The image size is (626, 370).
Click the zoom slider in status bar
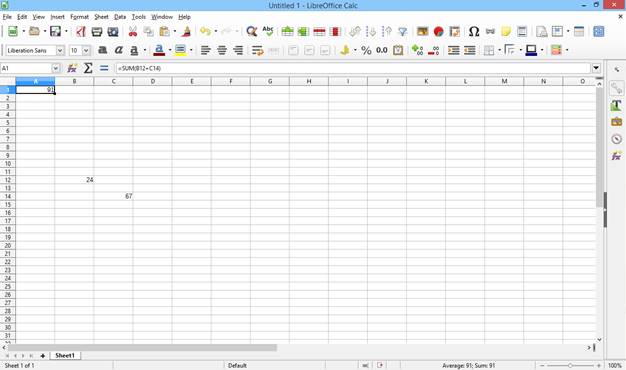pyautogui.click(x=570, y=365)
